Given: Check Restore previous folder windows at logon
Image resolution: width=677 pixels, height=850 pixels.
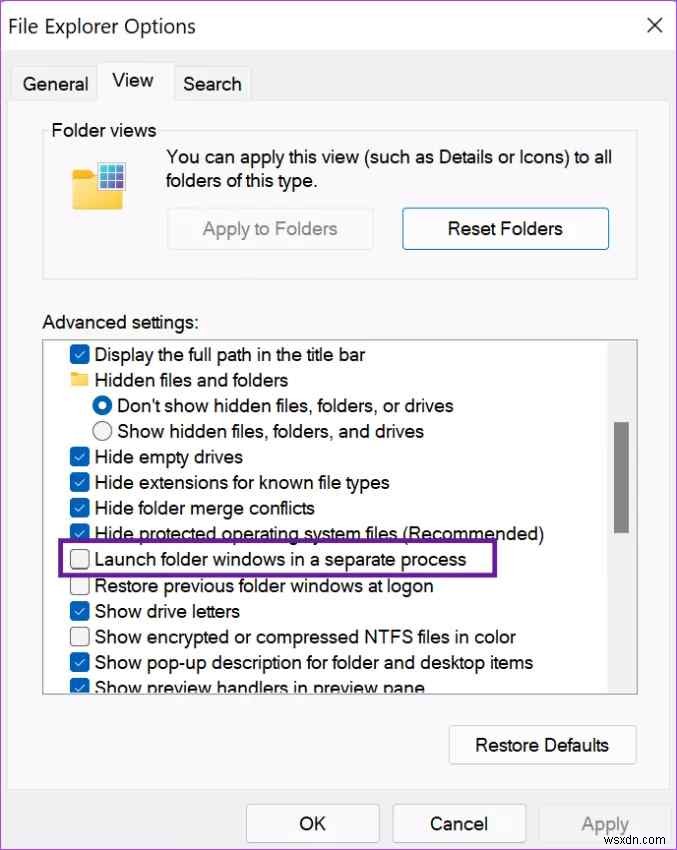Looking at the screenshot, I should [78, 585].
